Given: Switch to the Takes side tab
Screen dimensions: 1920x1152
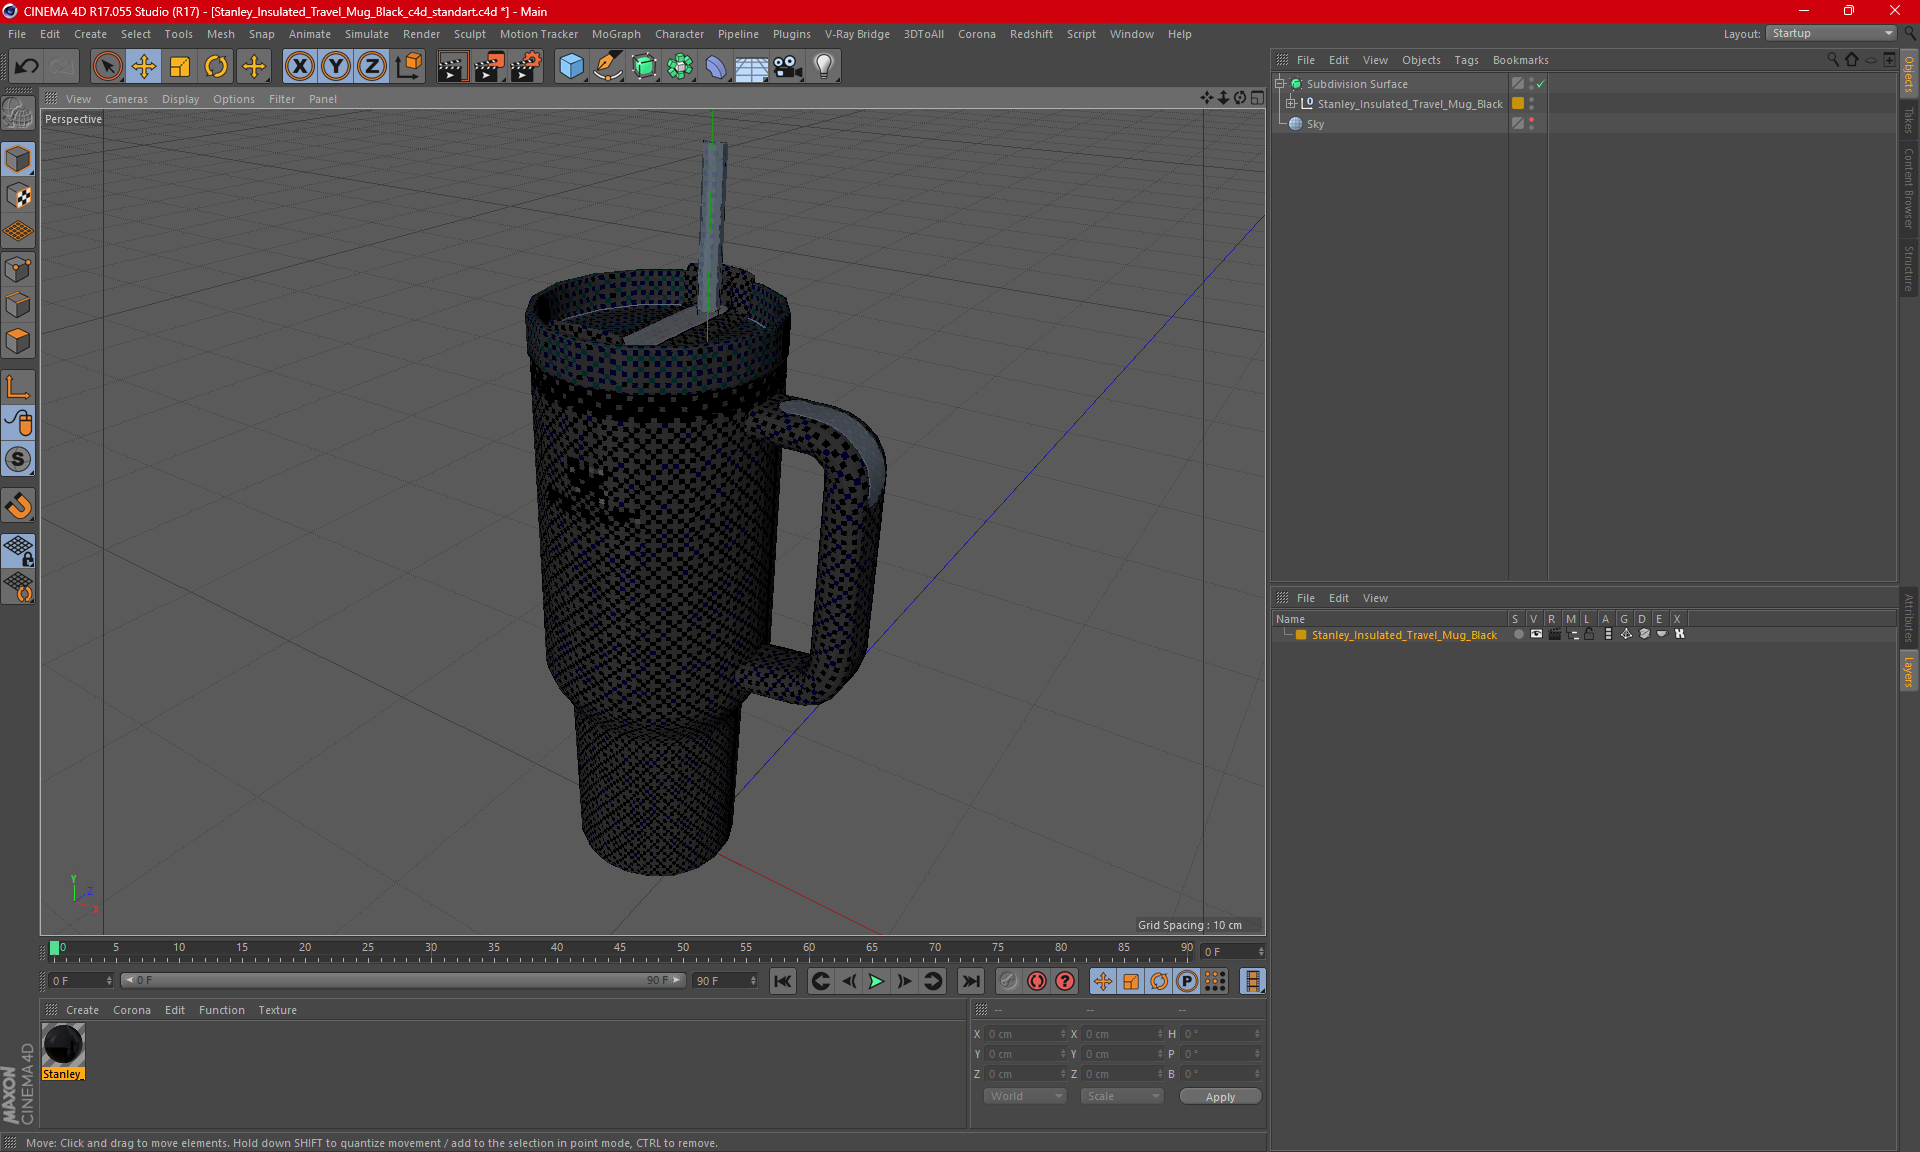Looking at the screenshot, I should coord(1908,120).
